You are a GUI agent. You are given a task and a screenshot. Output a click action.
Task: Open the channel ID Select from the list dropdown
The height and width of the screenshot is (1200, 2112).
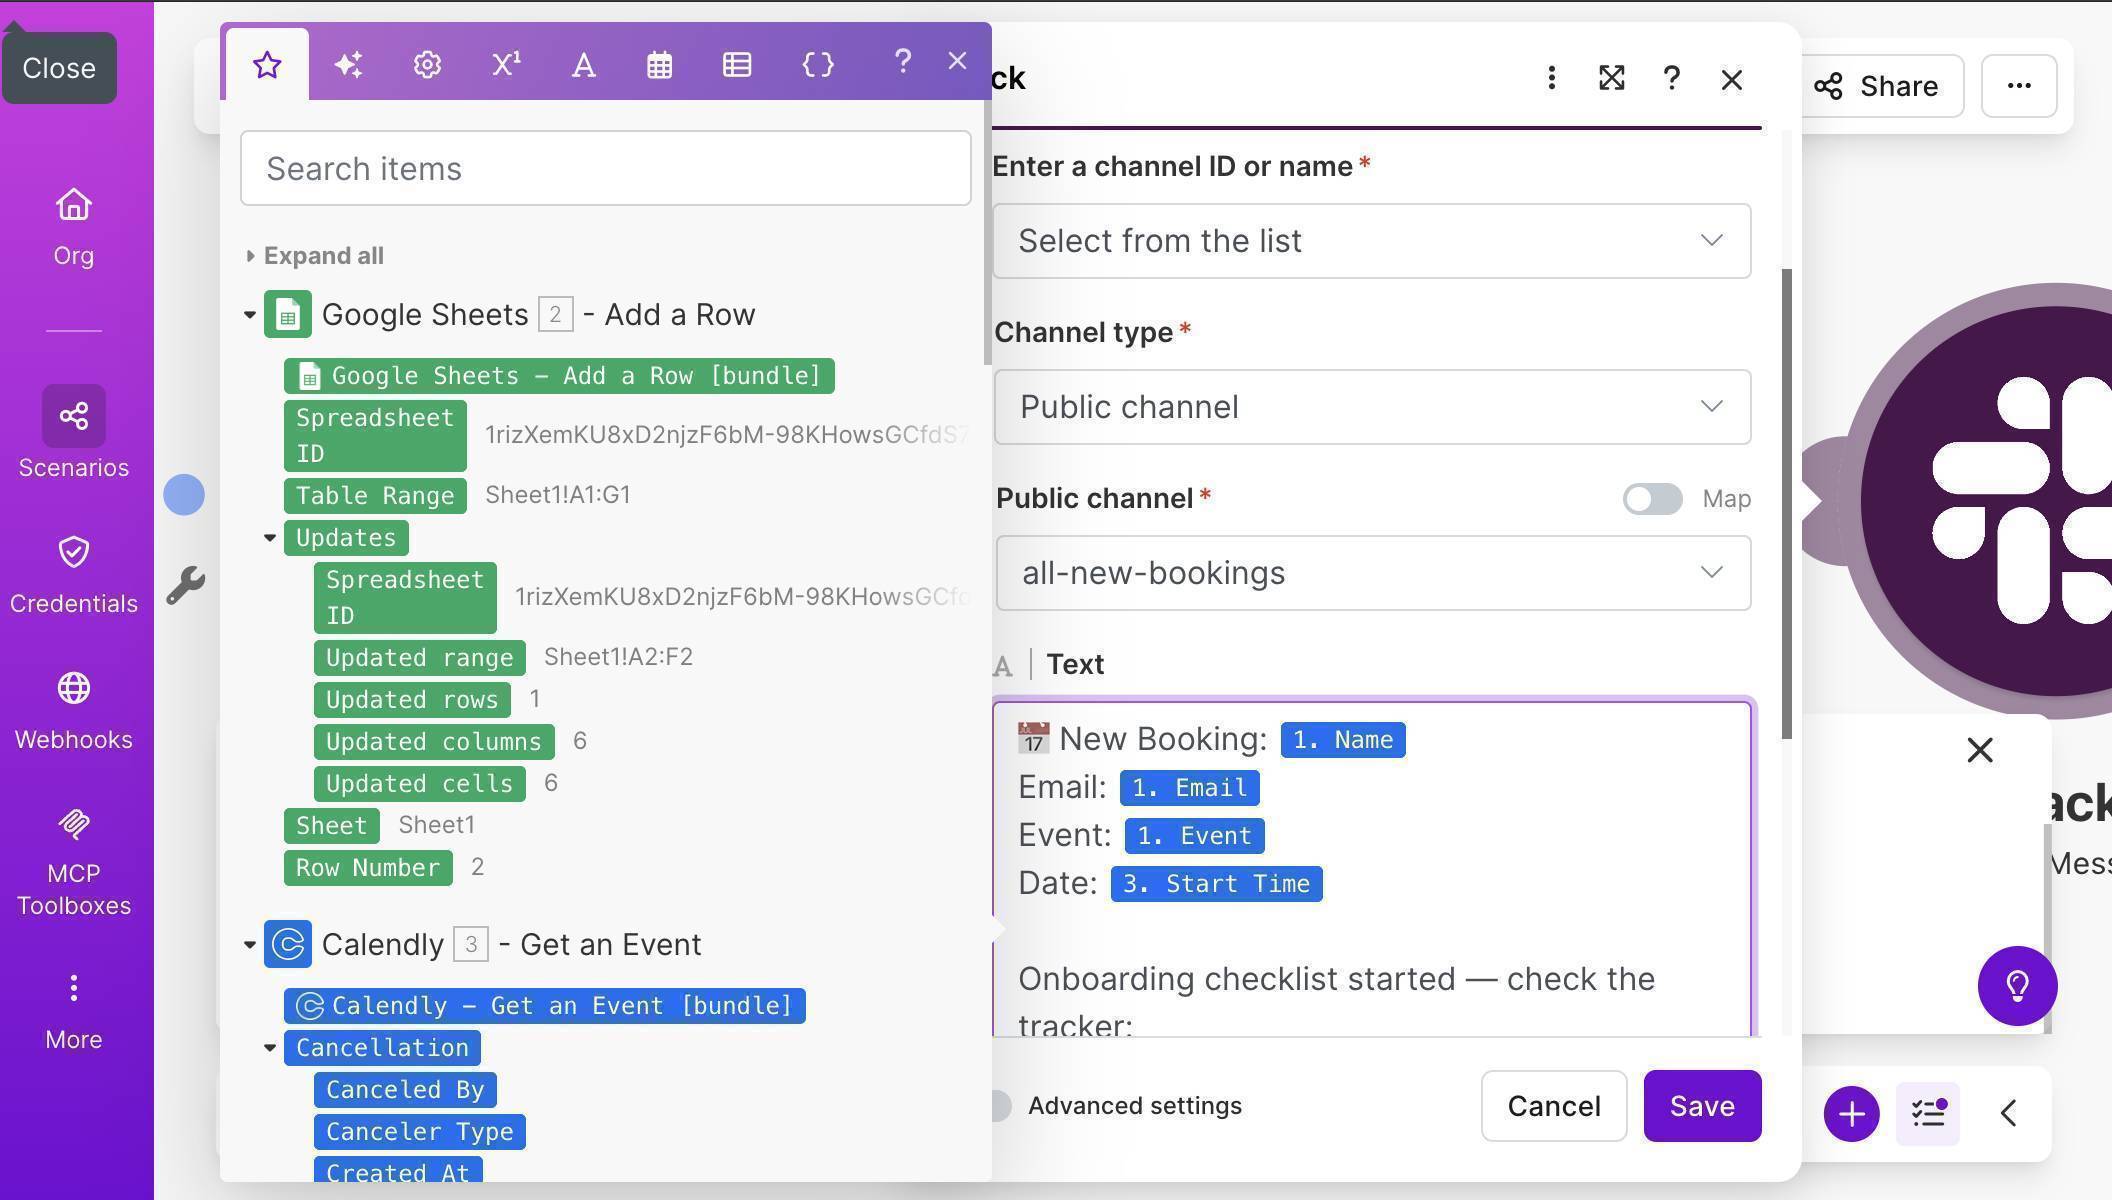(1371, 240)
